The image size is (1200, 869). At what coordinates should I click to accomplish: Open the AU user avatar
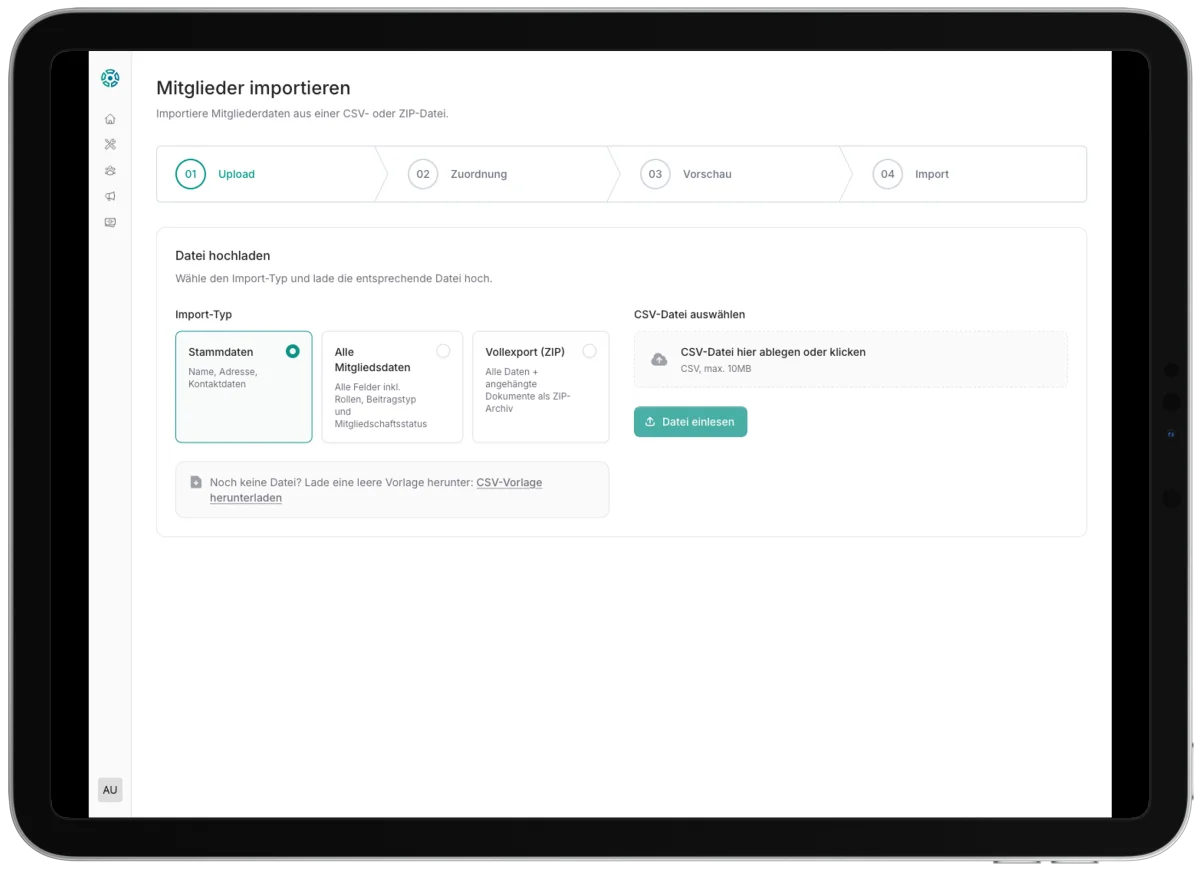click(x=110, y=789)
